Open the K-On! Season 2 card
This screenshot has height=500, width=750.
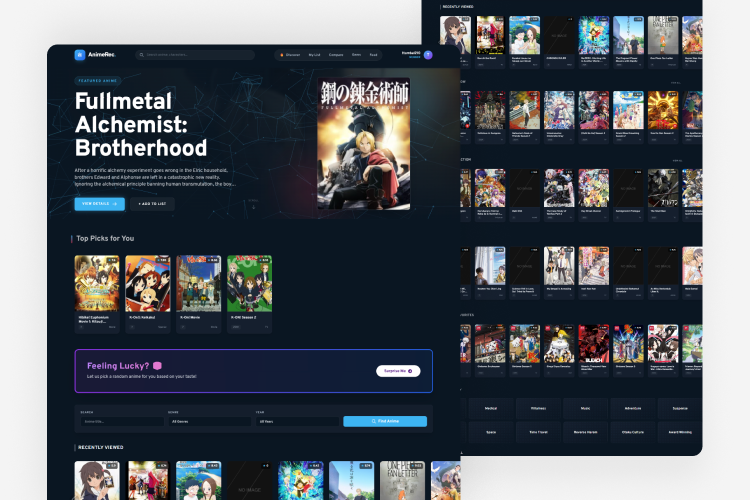pyautogui.click(x=250, y=294)
